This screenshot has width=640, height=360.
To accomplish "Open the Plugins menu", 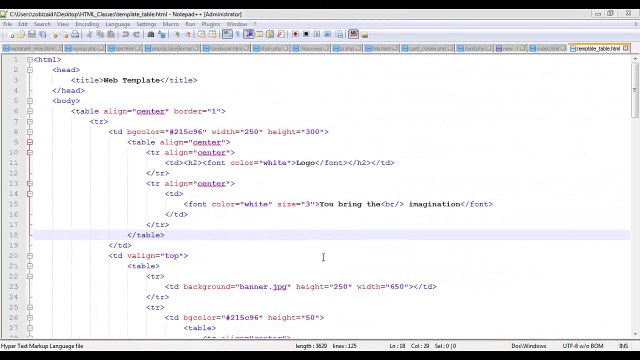I will click(x=211, y=24).
